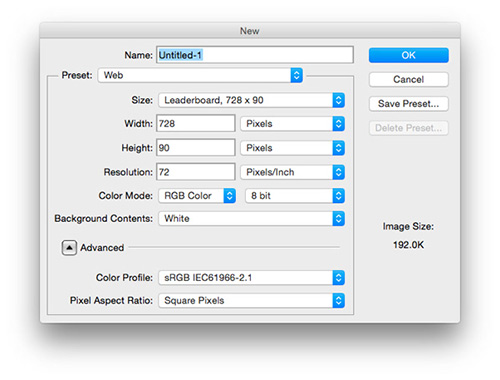Click the Color Mode label
The image size is (500, 380).
point(125,196)
